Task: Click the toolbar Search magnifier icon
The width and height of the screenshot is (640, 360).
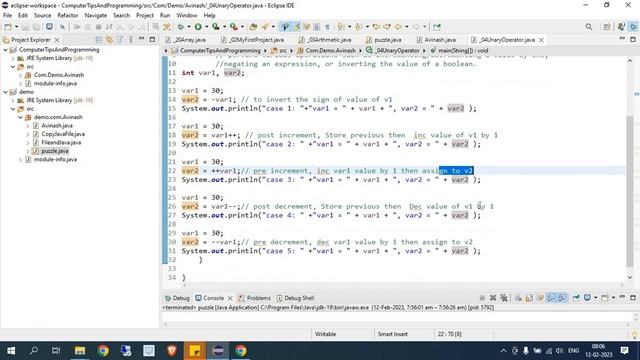Action: (589, 27)
